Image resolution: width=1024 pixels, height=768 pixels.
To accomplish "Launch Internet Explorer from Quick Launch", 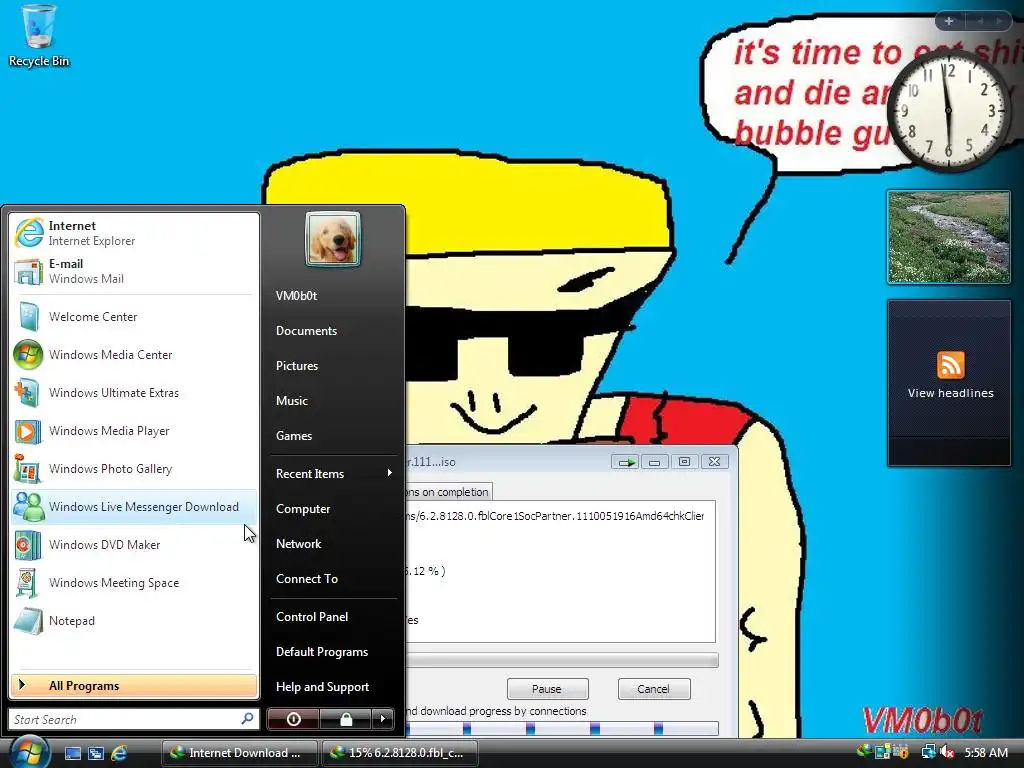I will click(x=120, y=753).
